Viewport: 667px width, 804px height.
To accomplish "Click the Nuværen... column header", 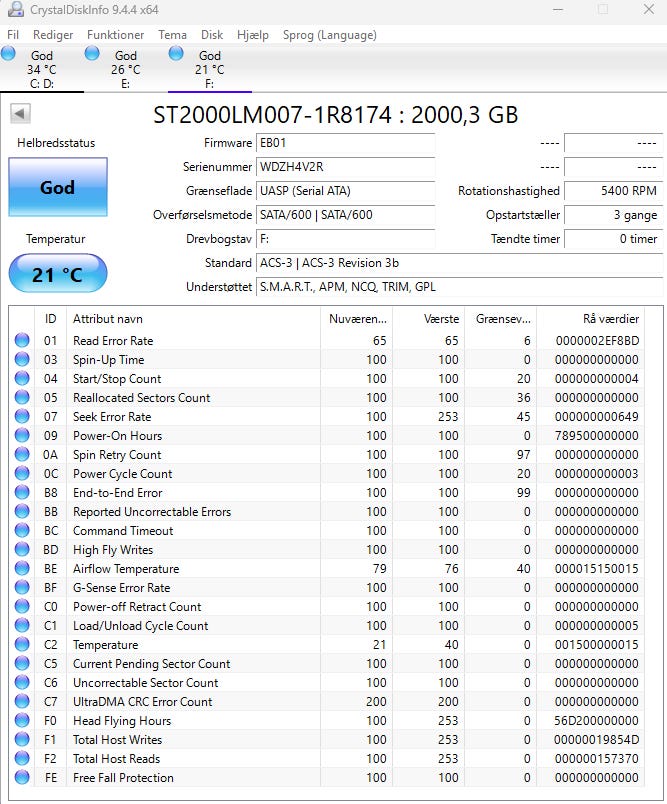I will 357,319.
